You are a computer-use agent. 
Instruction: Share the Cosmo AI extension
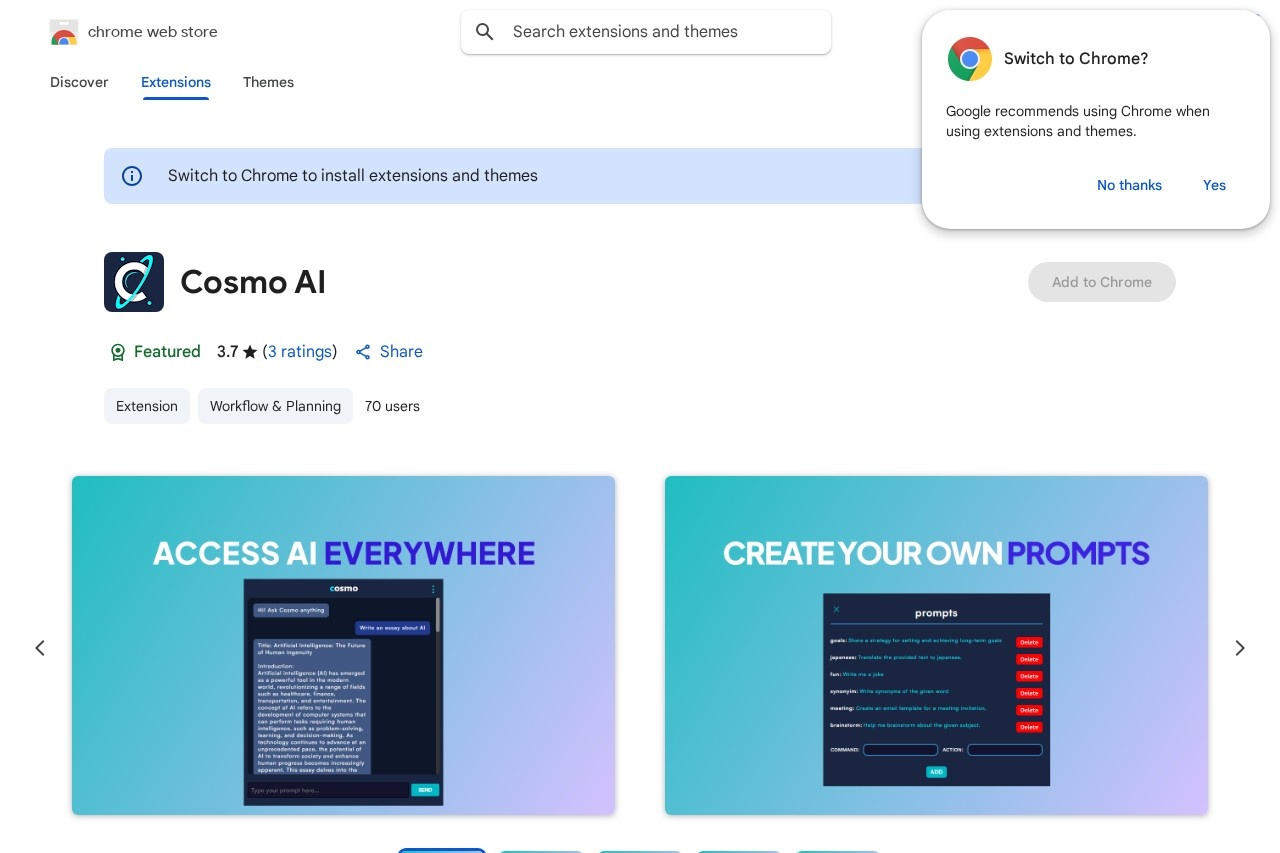pos(389,352)
